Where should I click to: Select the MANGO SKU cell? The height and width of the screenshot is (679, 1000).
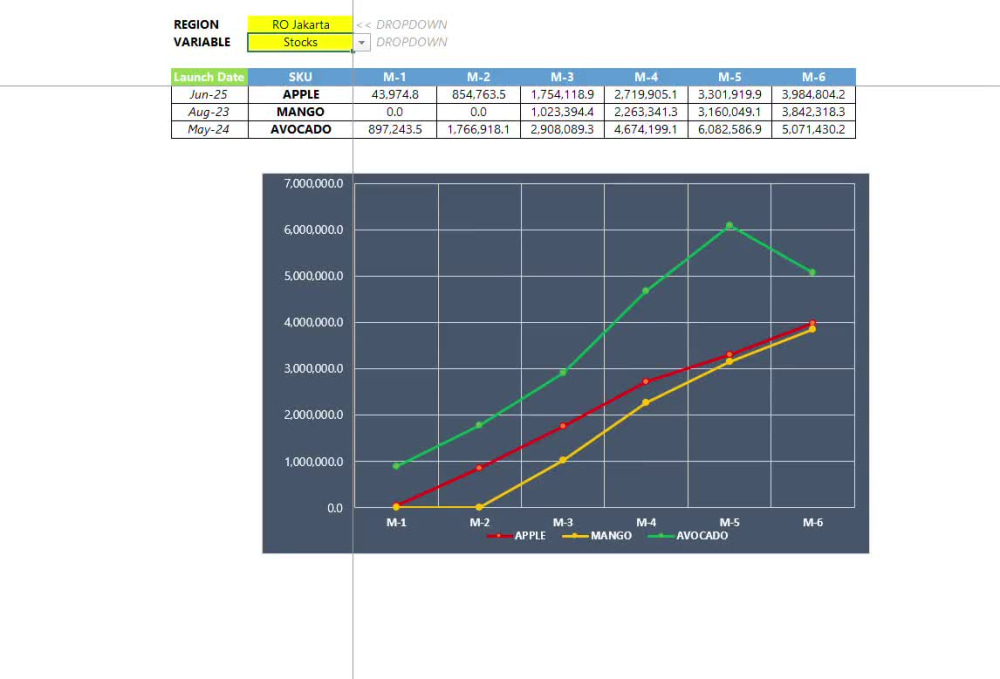(300, 112)
